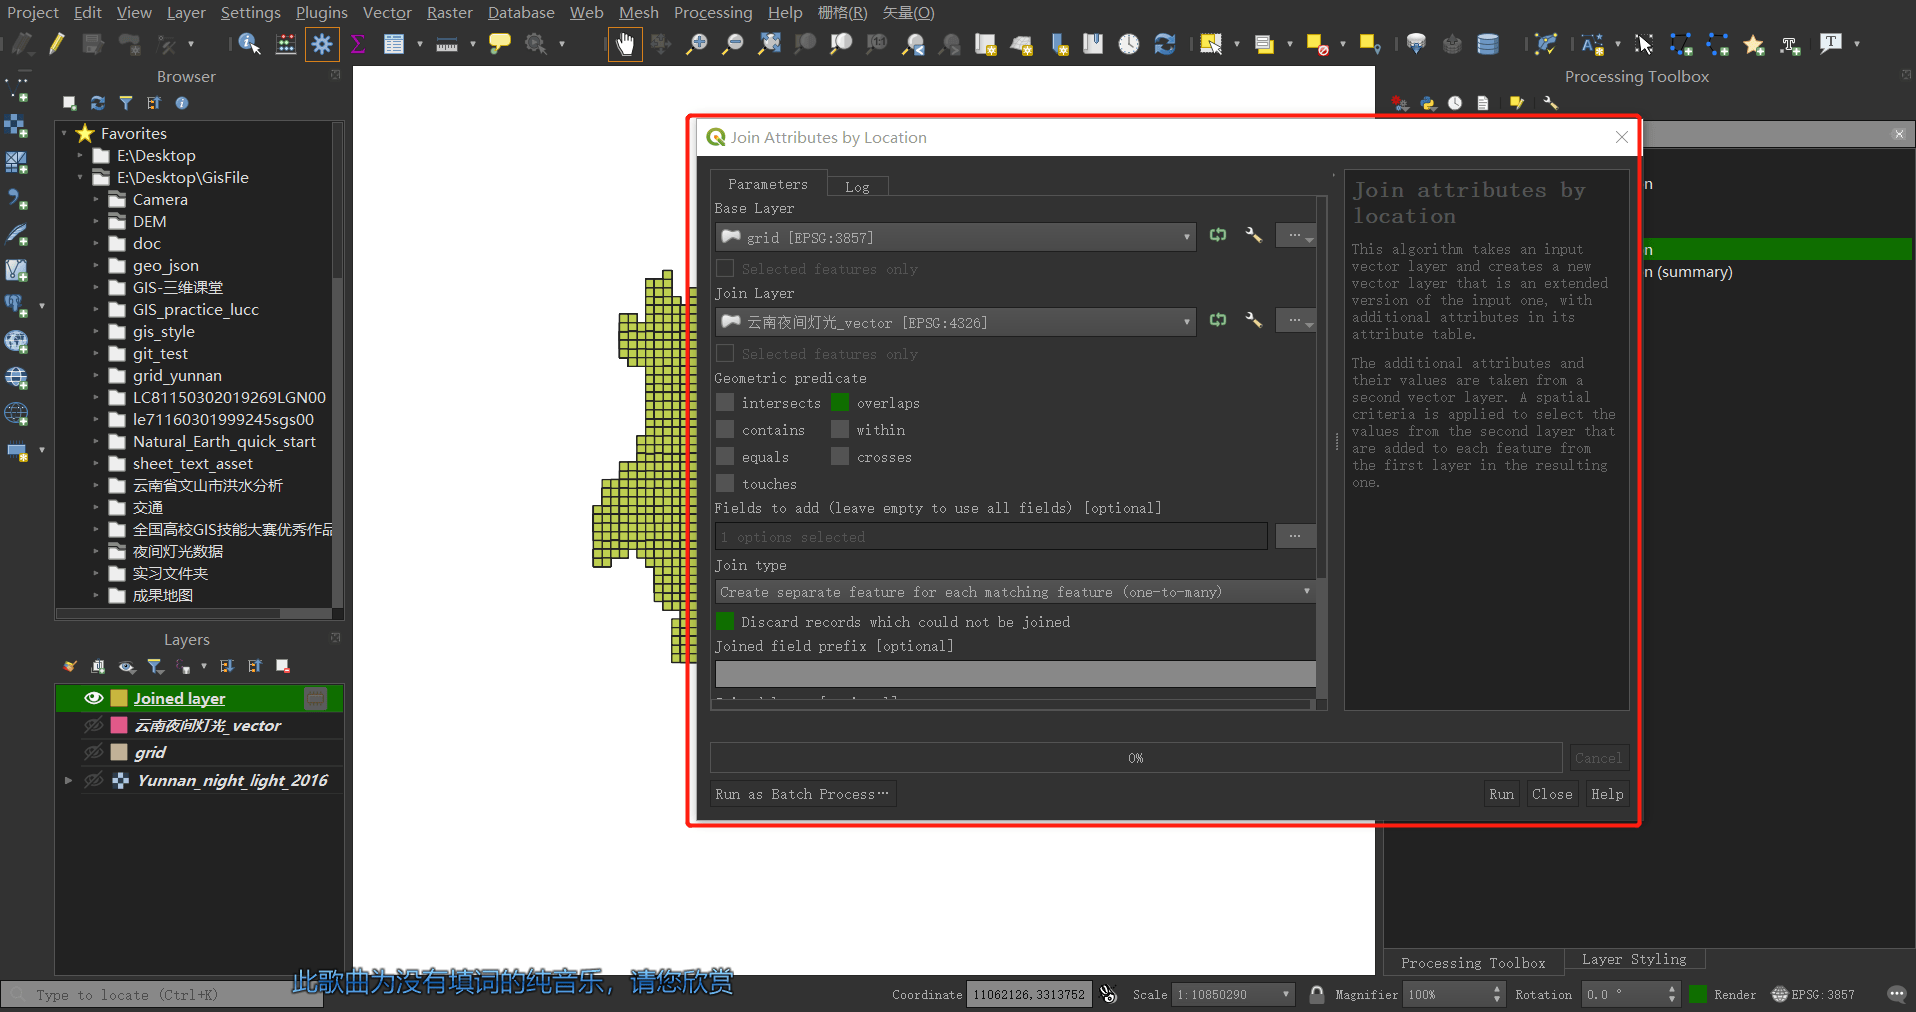Viewport: 1916px width, 1012px height.
Task: Open advanced options wrench for Join Layer
Action: [1253, 321]
